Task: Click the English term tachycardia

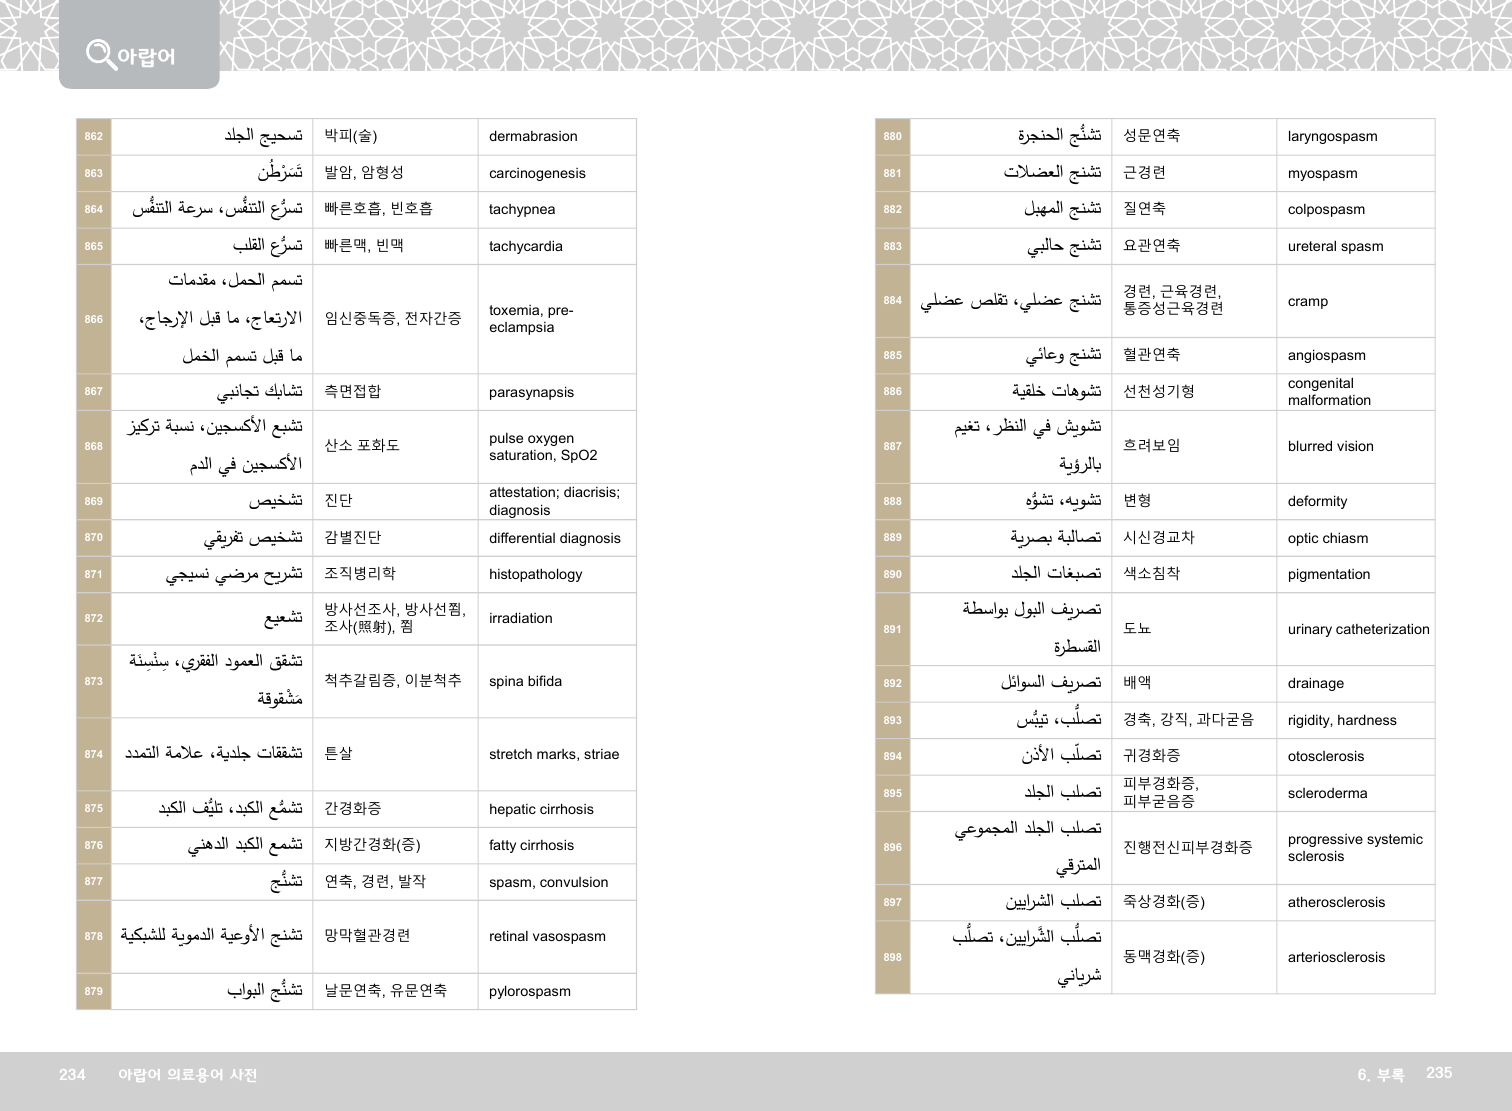Action: click(525, 247)
